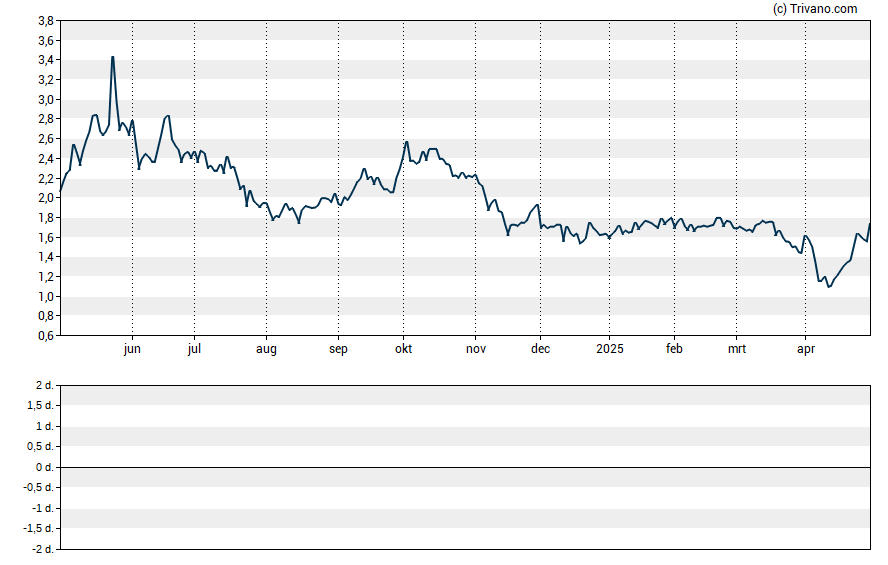Click the 2,6 price axis value
This screenshot has height=565, width=888.
pyautogui.click(x=46, y=139)
